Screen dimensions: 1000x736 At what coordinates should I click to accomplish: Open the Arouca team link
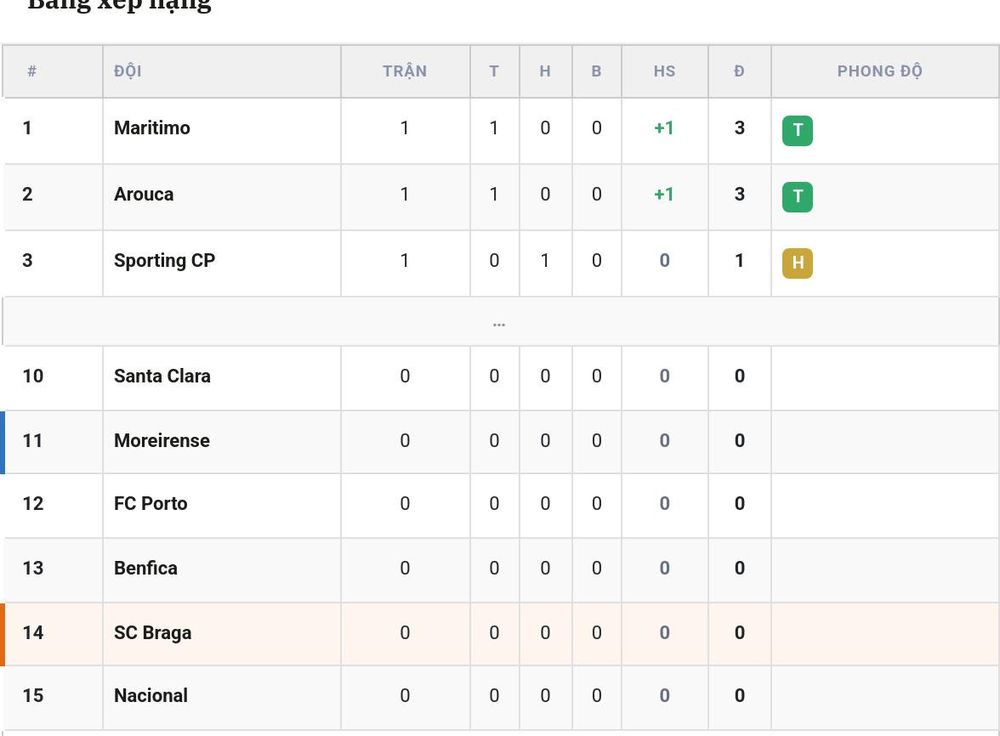click(x=143, y=195)
